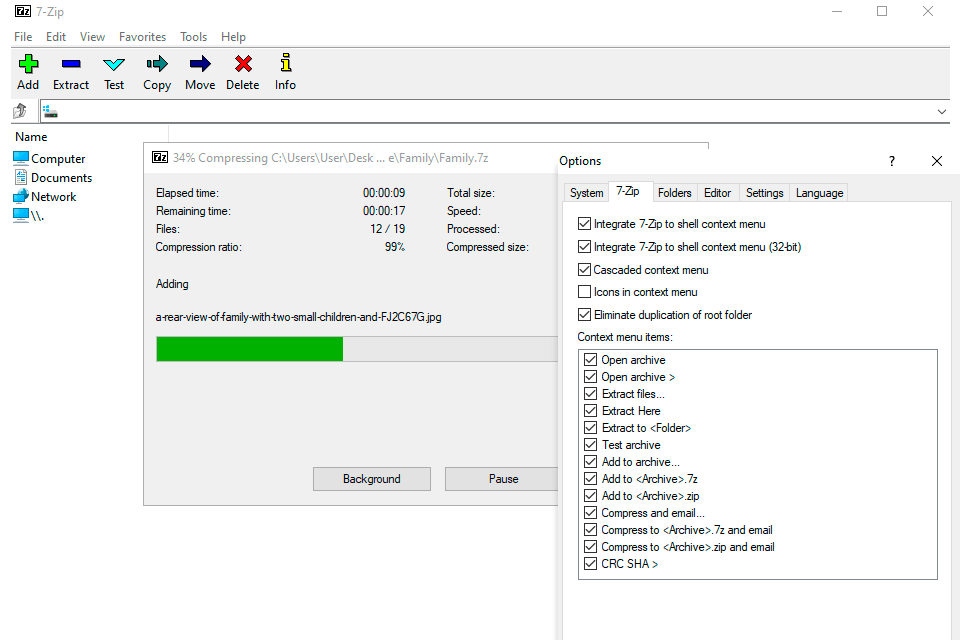Select the Network icon in file list

(21, 196)
